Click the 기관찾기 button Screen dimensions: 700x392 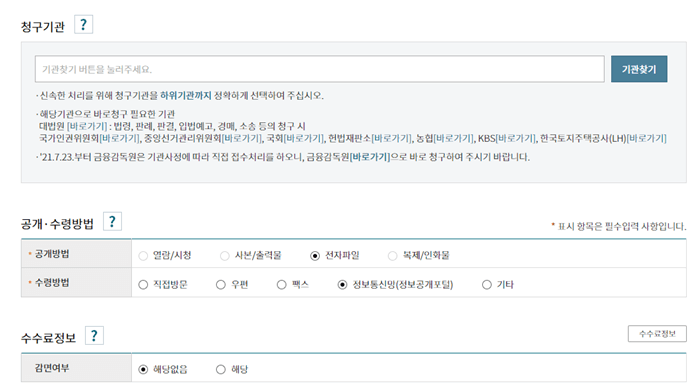pos(639,69)
